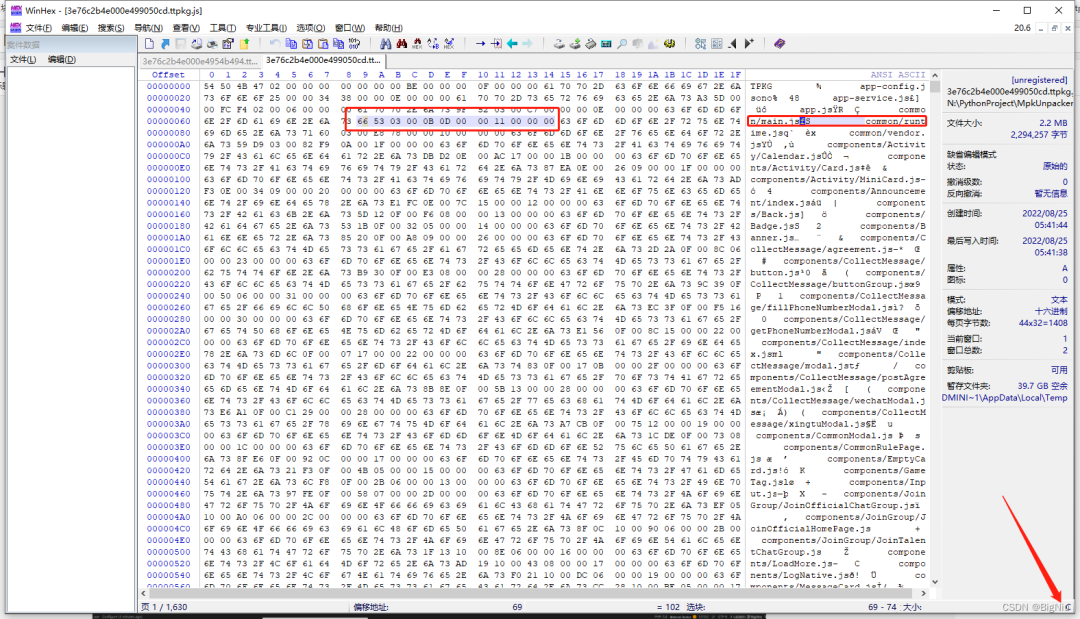Viewport: 1080px width, 619px height.
Task: Minimize the inner document window
Action: click(1041, 28)
